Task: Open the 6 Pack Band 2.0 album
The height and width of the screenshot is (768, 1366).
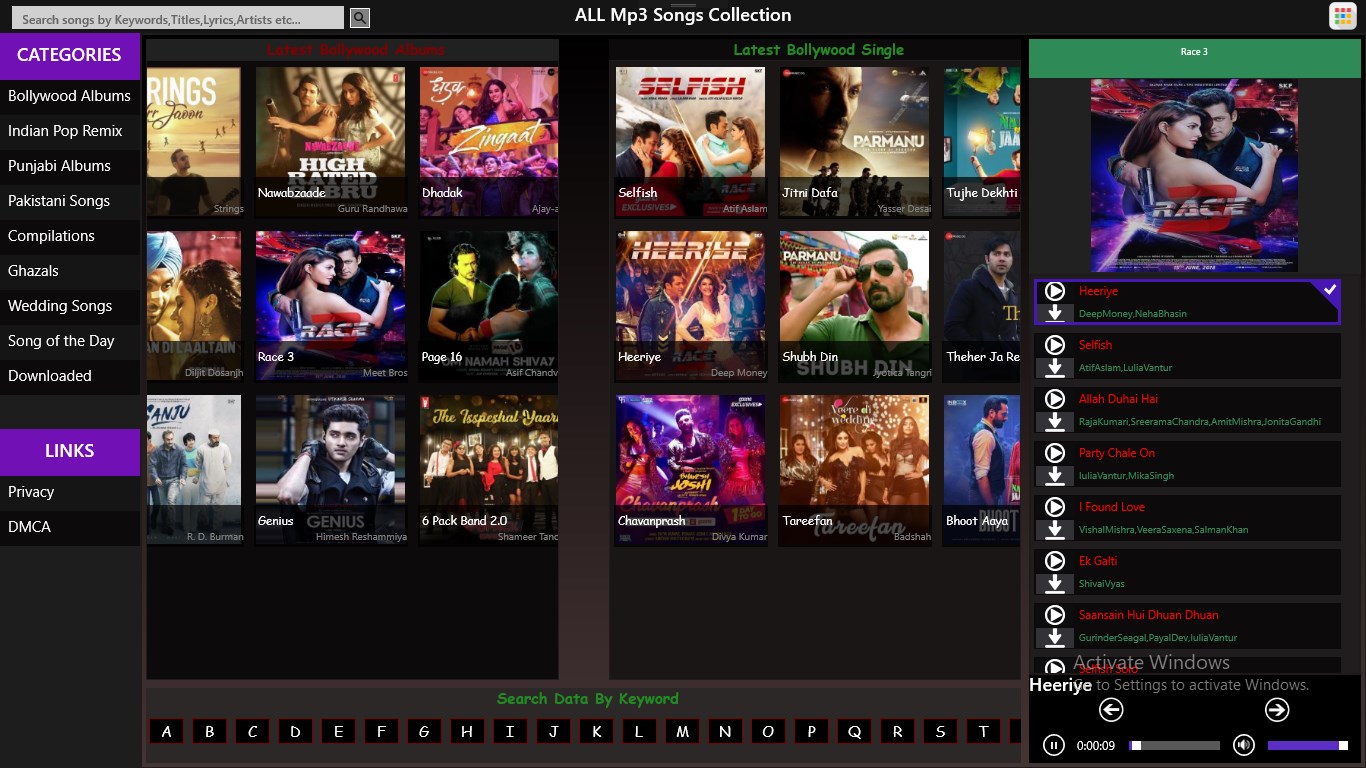Action: tap(489, 470)
